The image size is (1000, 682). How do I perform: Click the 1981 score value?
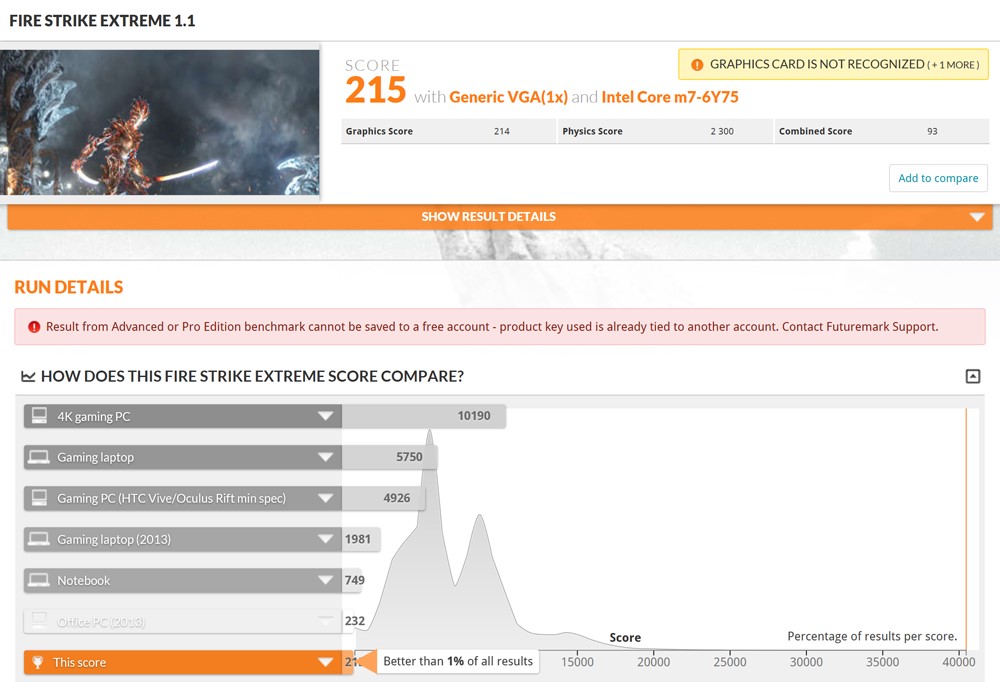pos(358,539)
